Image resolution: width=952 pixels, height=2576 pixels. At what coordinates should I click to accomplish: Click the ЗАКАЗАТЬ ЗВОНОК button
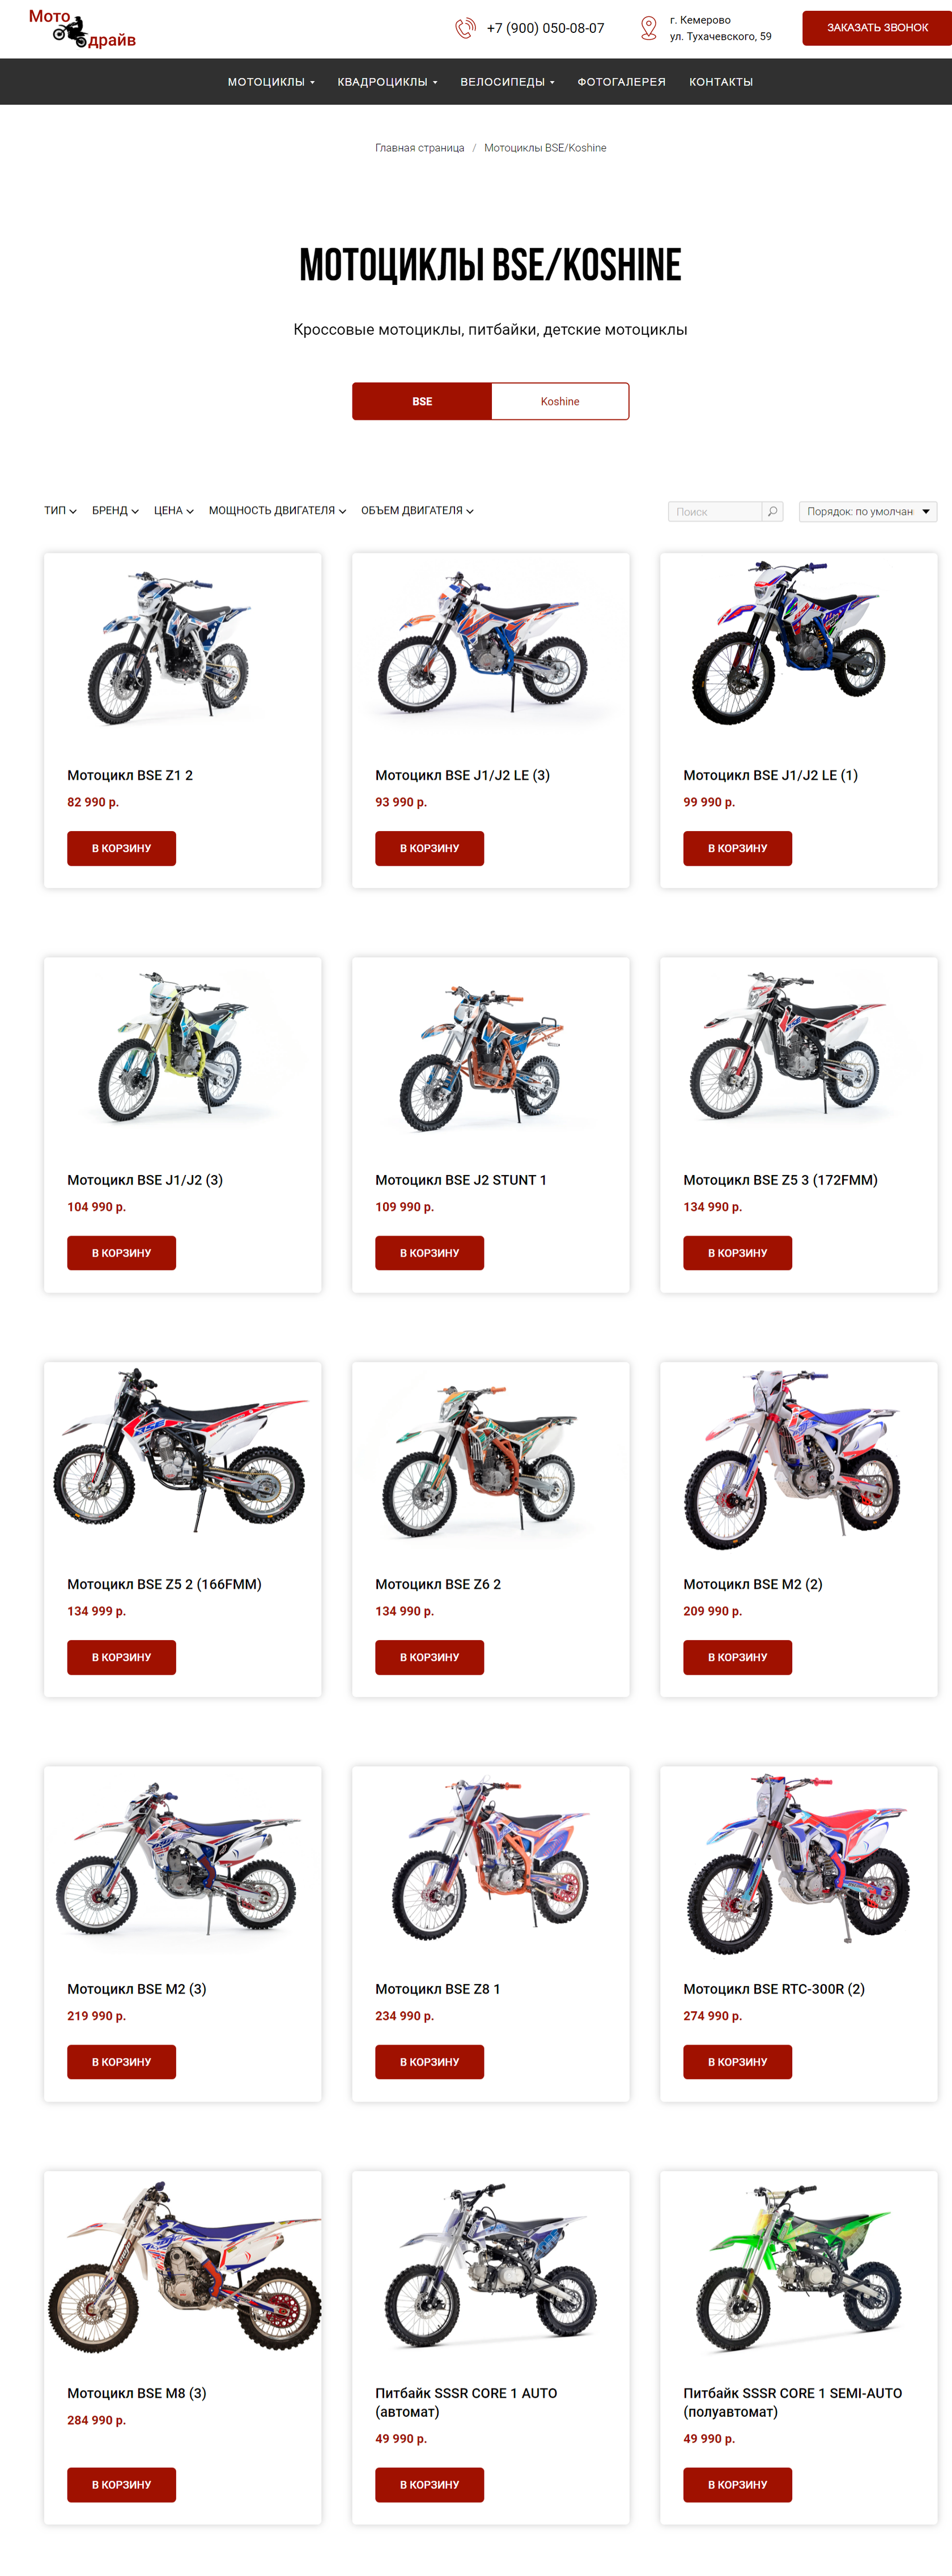click(877, 28)
